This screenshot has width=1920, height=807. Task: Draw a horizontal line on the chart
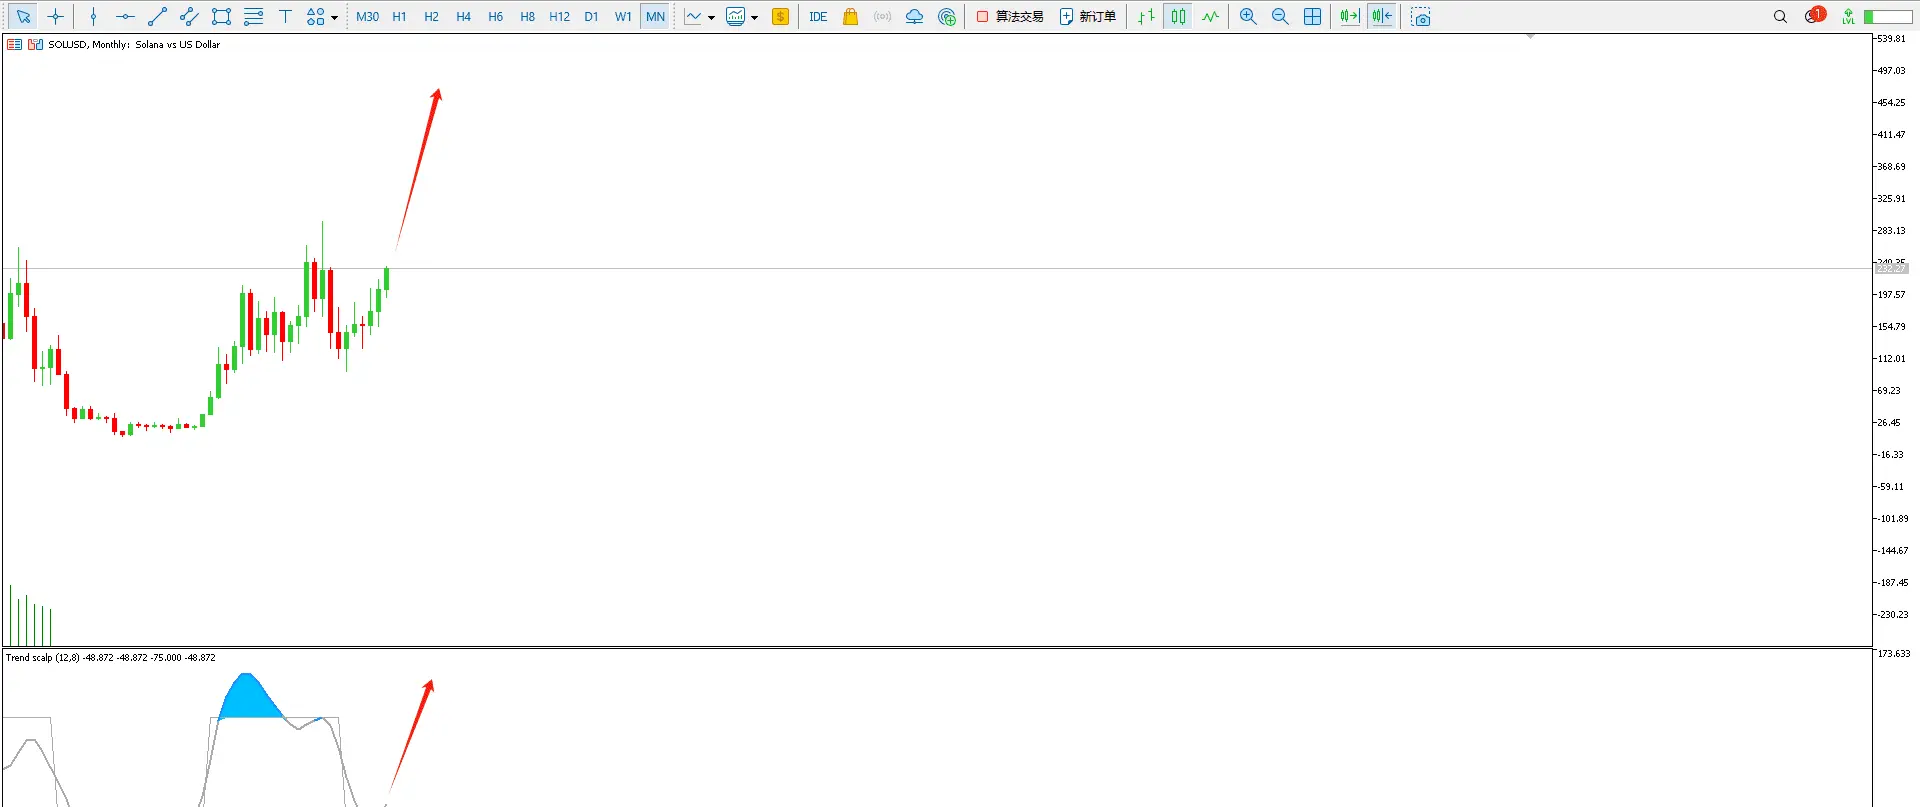tap(125, 16)
